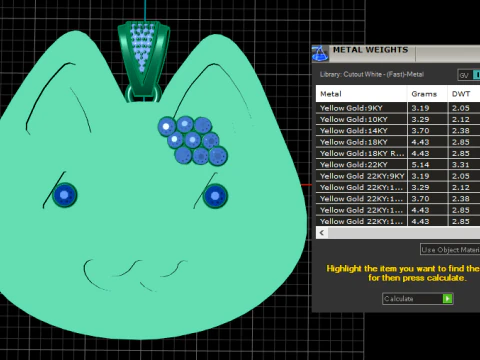The height and width of the screenshot is (360, 480).
Task: Click the left scroll arrow under the table
Action: (x=322, y=233)
